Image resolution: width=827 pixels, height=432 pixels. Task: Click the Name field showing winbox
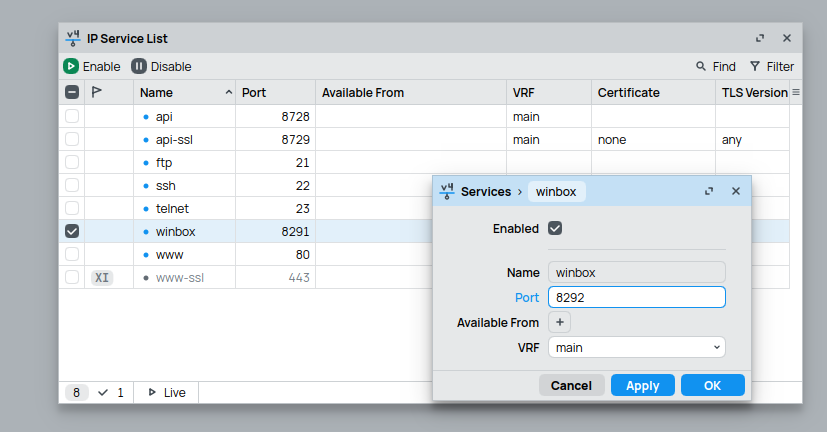pyautogui.click(x=637, y=272)
